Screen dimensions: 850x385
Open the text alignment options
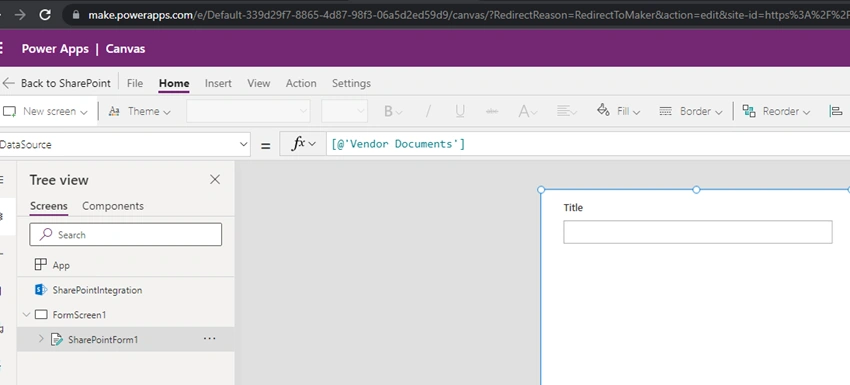coord(566,112)
